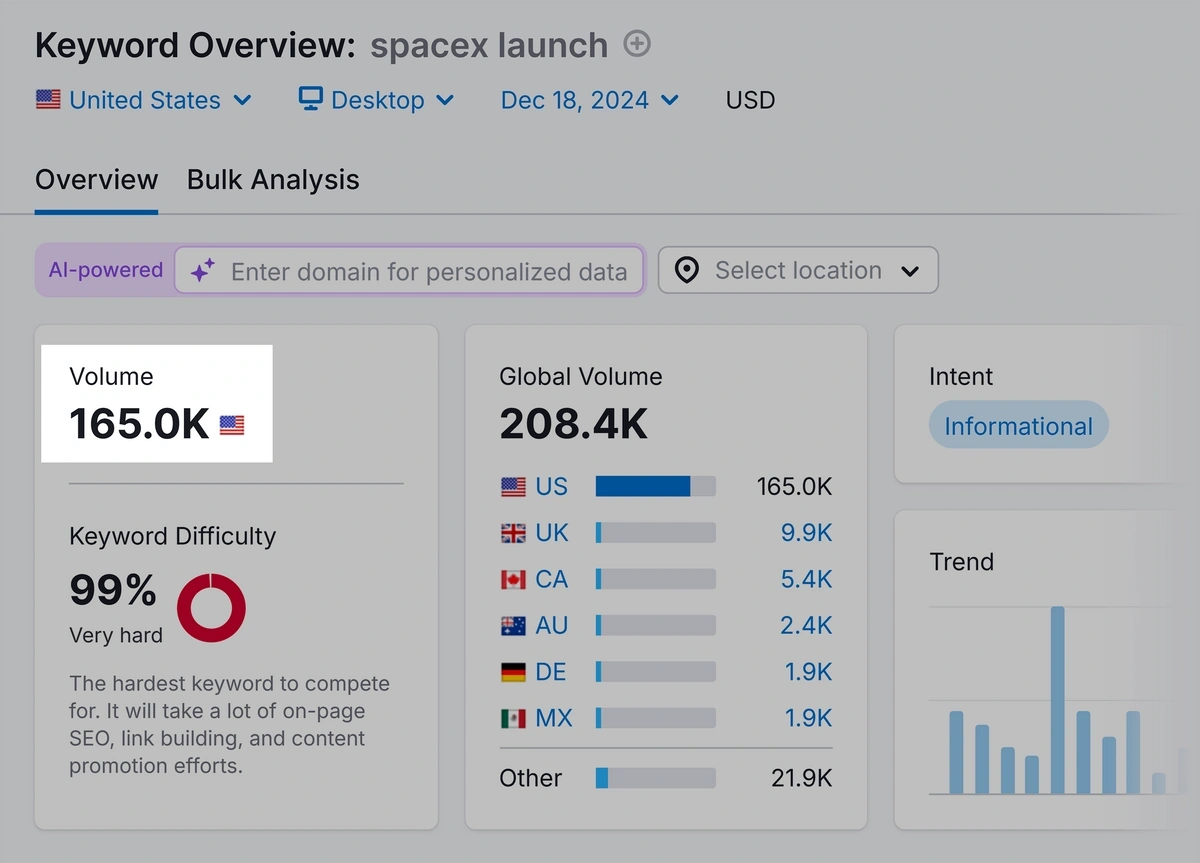Click the US flag beside 165.0K volume
1200x863 pixels.
pyautogui.click(x=232, y=426)
